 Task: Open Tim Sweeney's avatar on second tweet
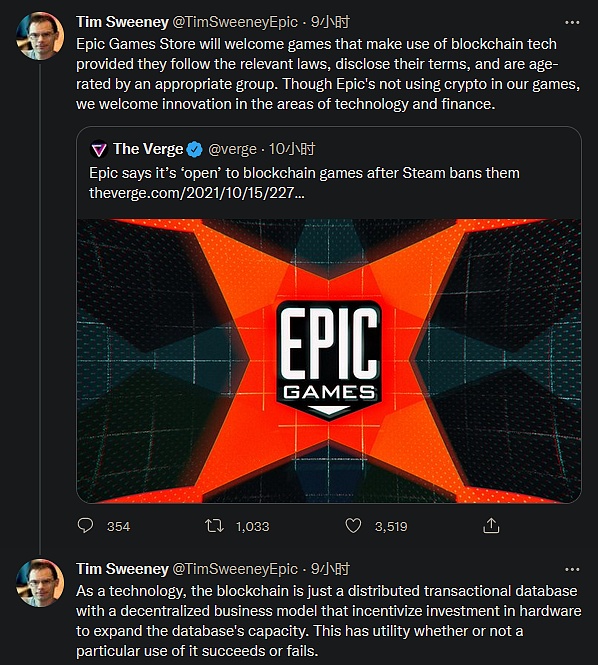(x=40, y=583)
